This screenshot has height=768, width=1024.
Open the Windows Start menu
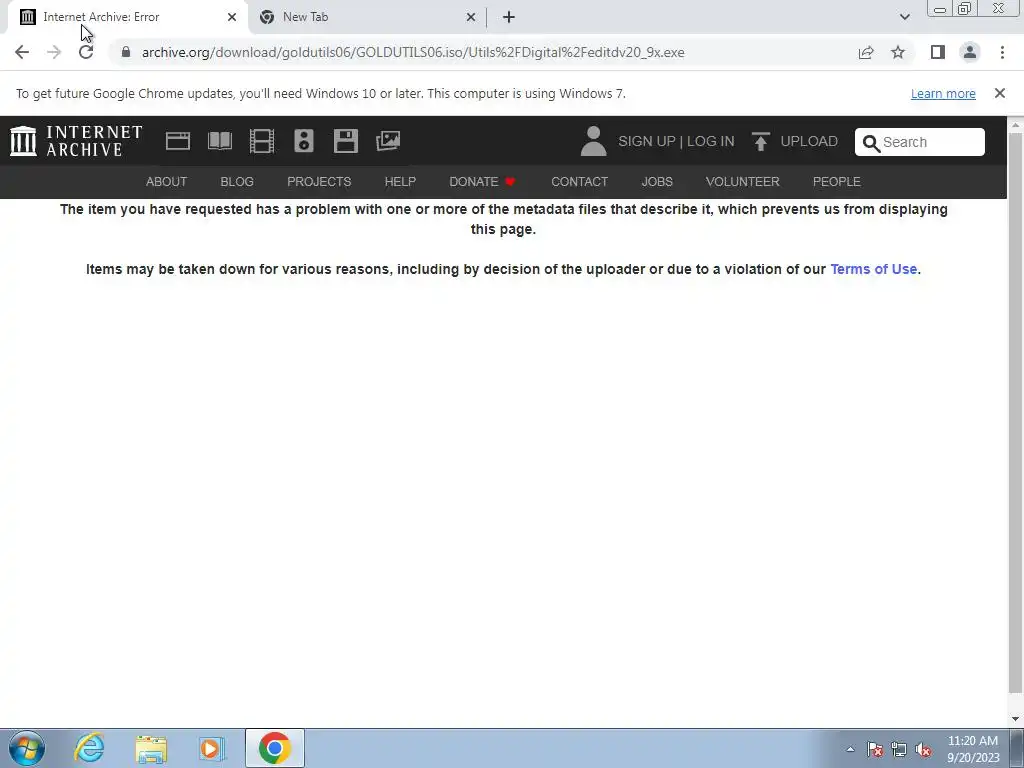point(27,748)
